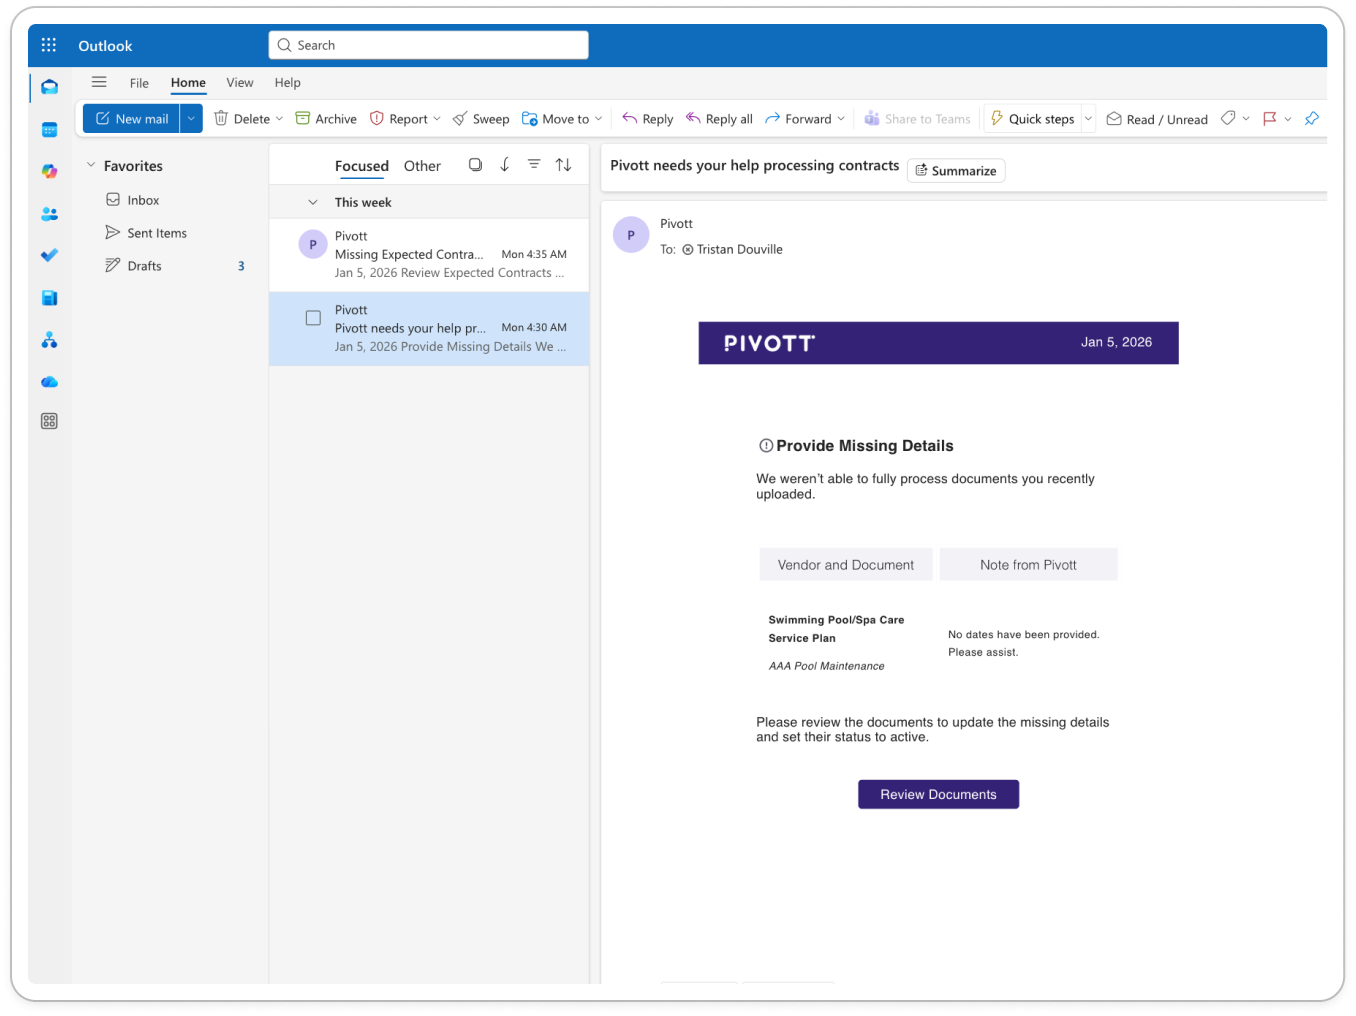
Task: Reply to the message from toolbar
Action: tap(648, 118)
